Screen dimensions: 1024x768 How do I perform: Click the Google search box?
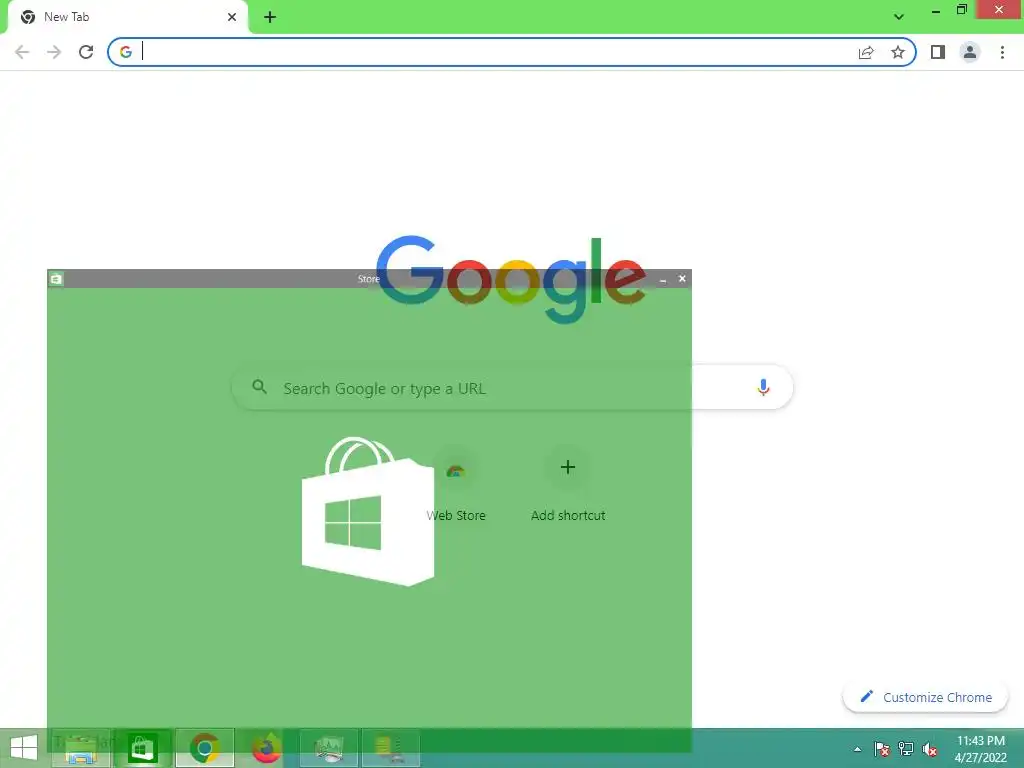tap(512, 388)
